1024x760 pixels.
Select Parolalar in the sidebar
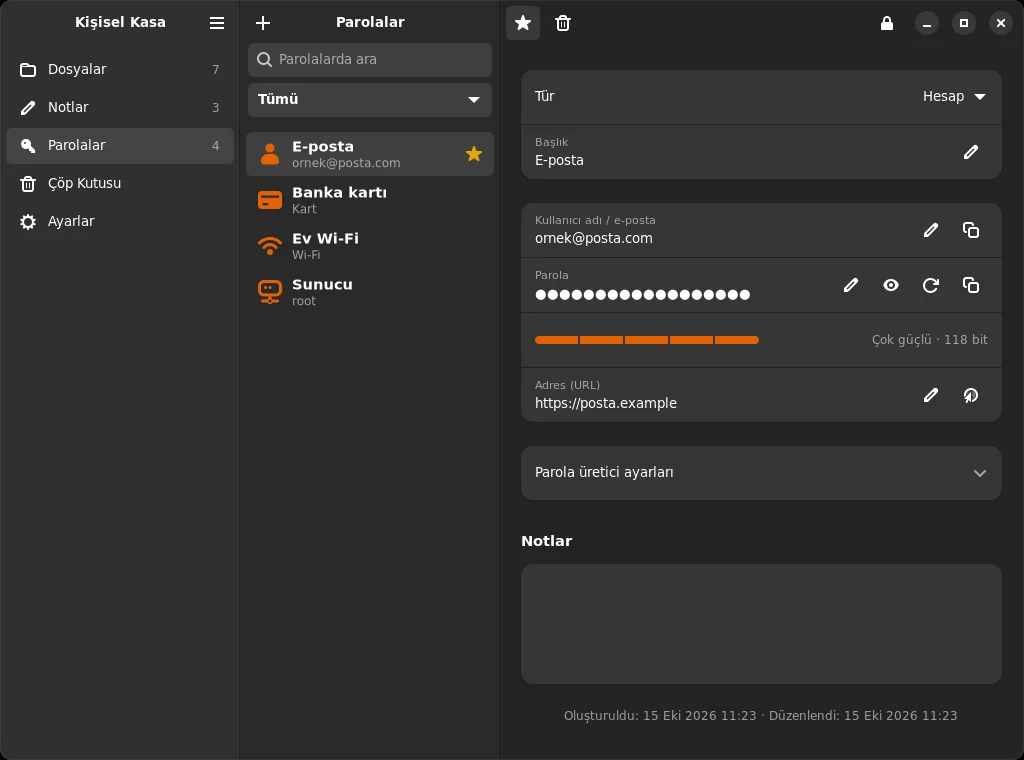point(120,146)
